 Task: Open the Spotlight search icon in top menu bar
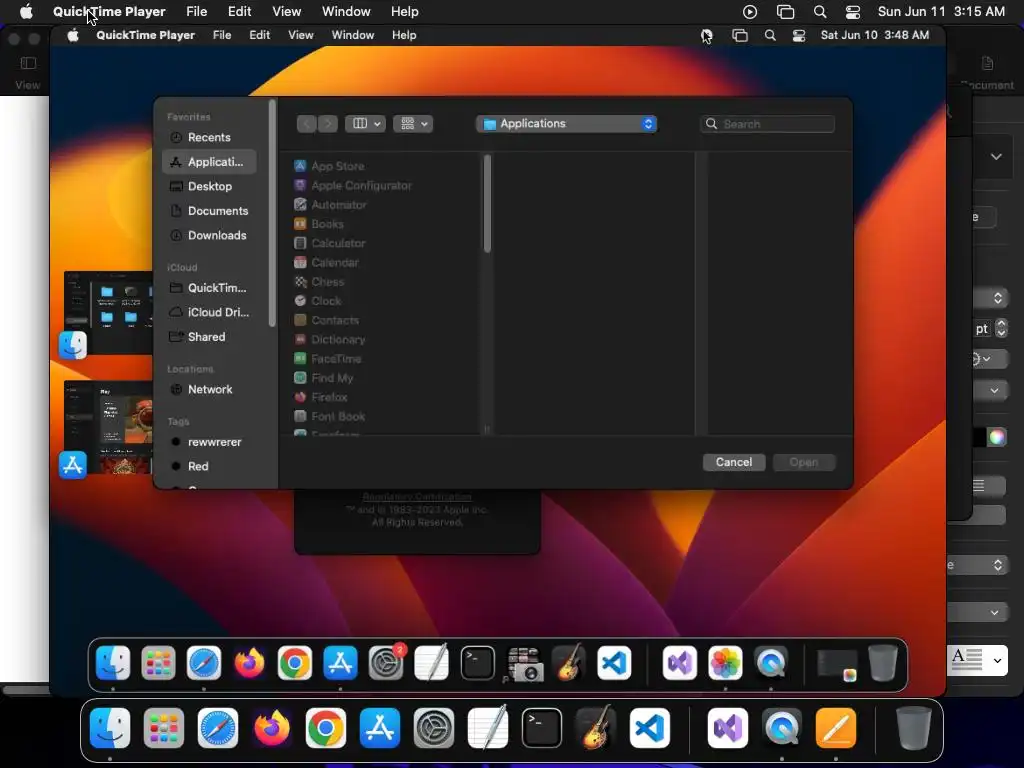tap(820, 12)
